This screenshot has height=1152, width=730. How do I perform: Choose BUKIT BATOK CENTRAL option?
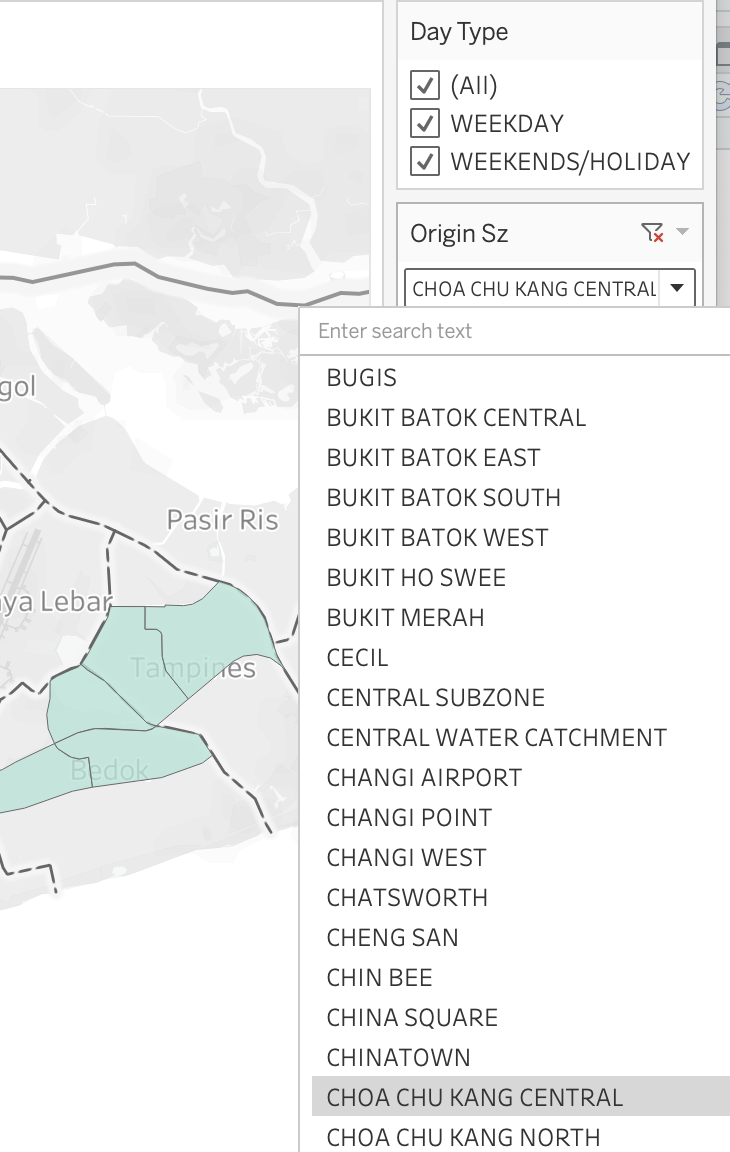pos(456,418)
